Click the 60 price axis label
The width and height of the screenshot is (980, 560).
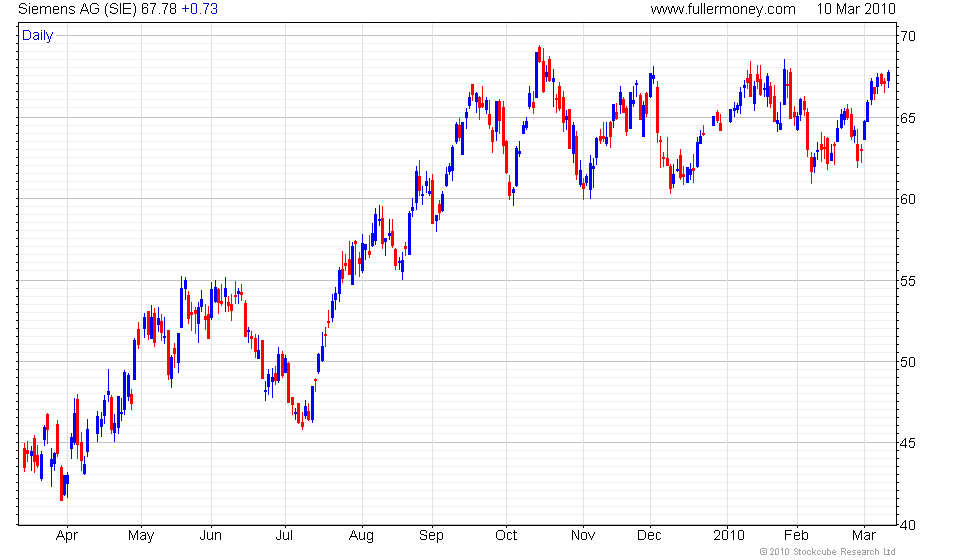pos(908,199)
